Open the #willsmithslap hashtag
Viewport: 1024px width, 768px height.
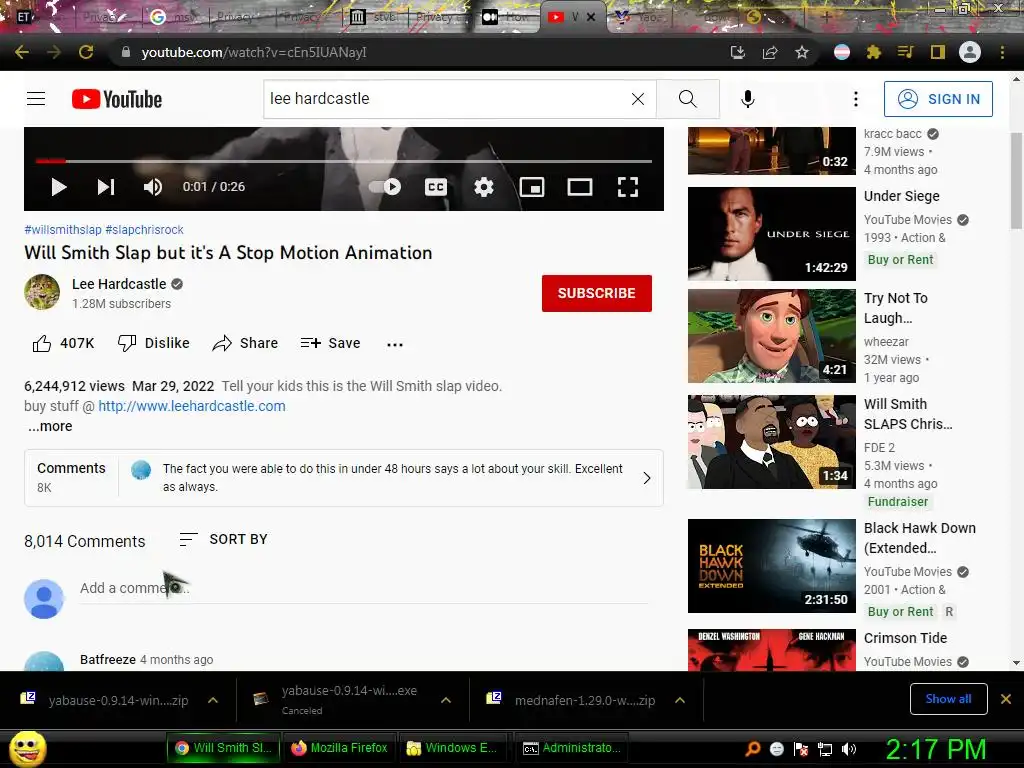(63, 230)
